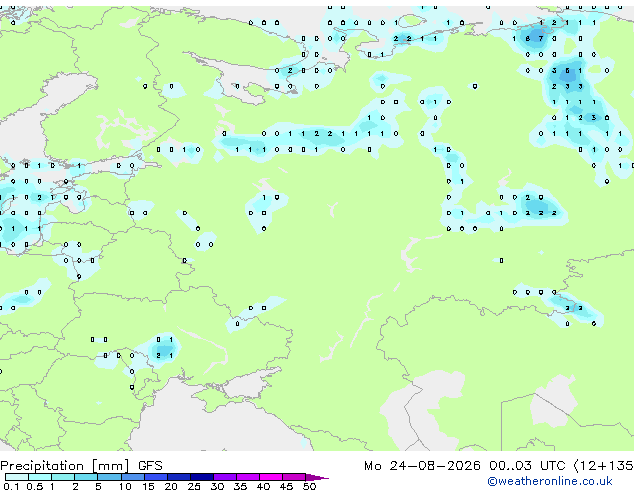Viewport: 634px width, 490px height.
Task: Click the '35' legend scale value
Action: [240, 486]
